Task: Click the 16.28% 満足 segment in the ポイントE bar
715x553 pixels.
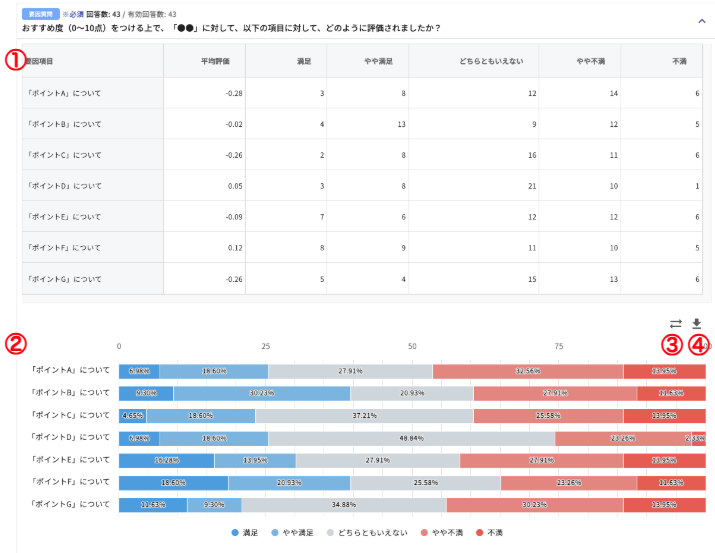Action: click(x=166, y=460)
